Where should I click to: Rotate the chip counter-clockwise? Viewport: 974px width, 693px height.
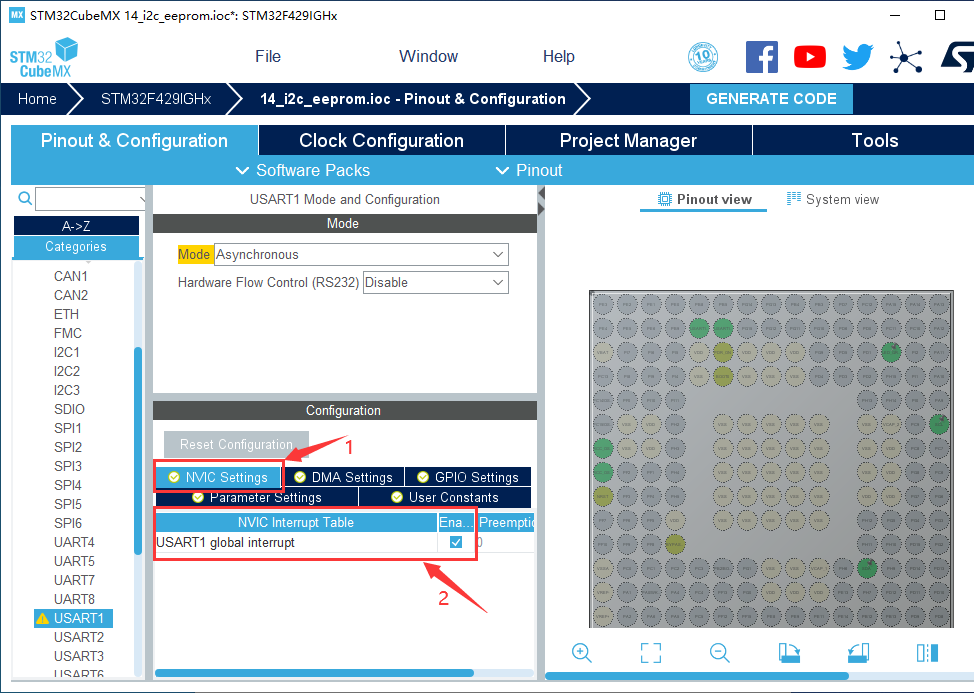click(x=858, y=653)
